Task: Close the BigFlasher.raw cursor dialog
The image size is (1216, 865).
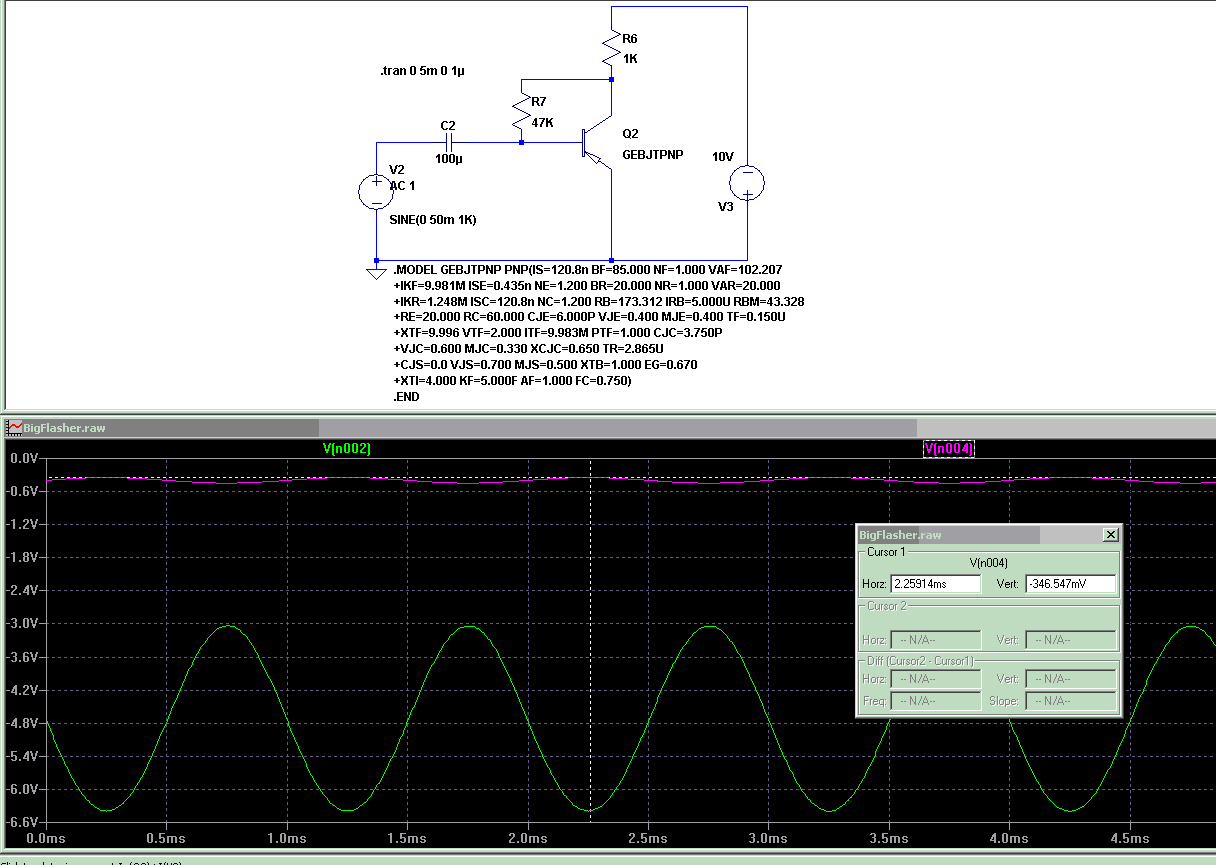Action: 1110,535
